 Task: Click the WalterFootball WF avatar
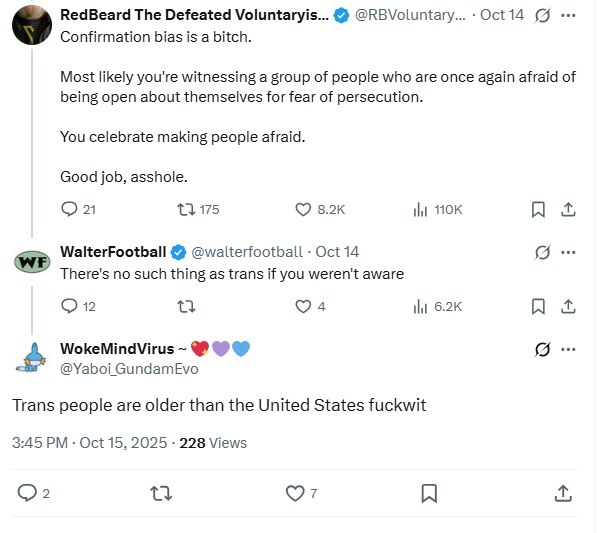pyautogui.click(x=31, y=262)
